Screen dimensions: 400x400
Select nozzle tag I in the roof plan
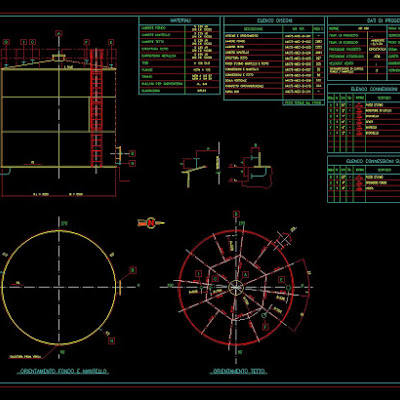coord(199,274)
